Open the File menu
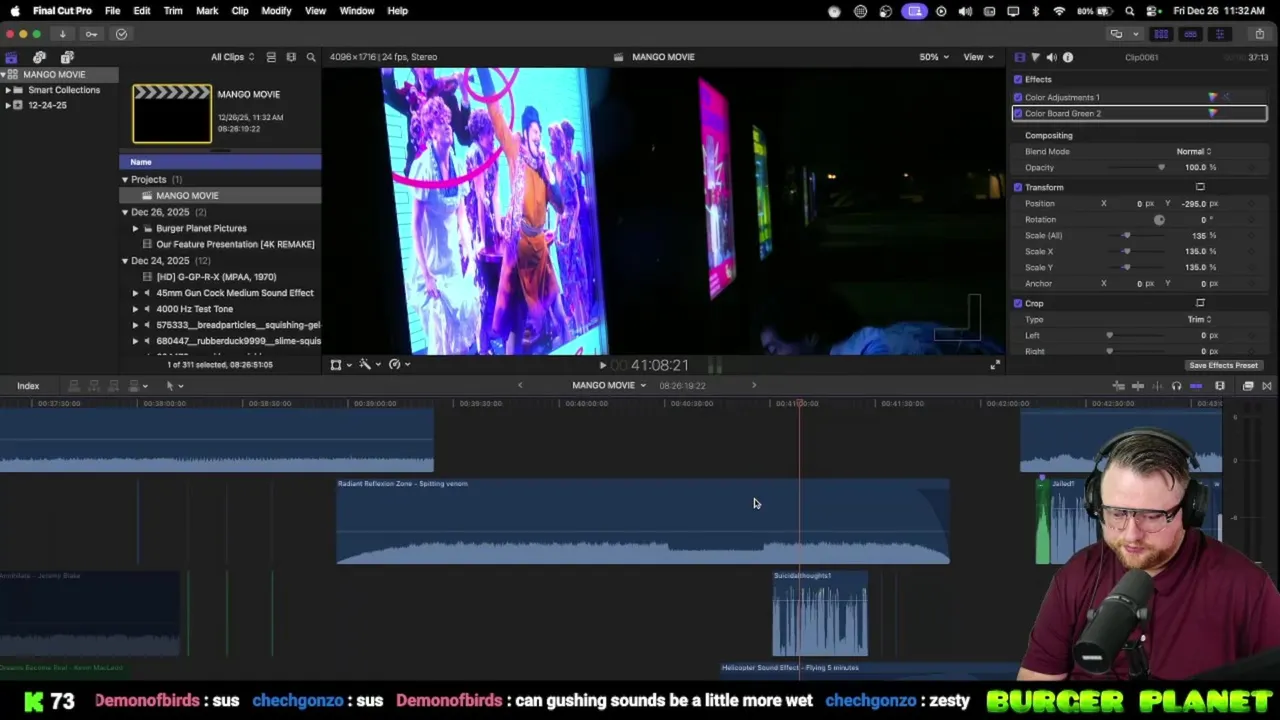The width and height of the screenshot is (1280, 720). [x=112, y=11]
